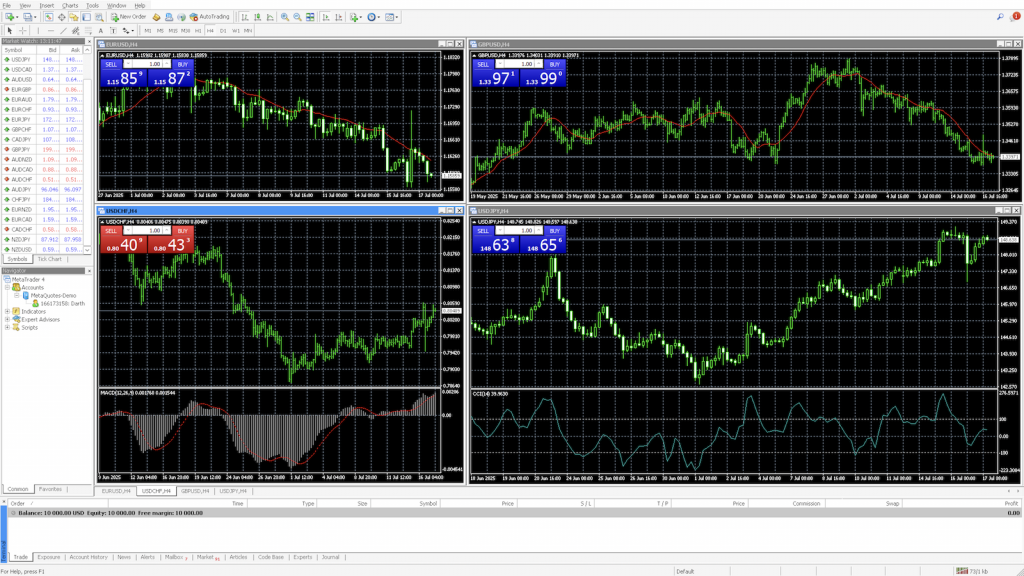
Task: Open the Indicators list dropdown in toolbar
Action: point(355,17)
